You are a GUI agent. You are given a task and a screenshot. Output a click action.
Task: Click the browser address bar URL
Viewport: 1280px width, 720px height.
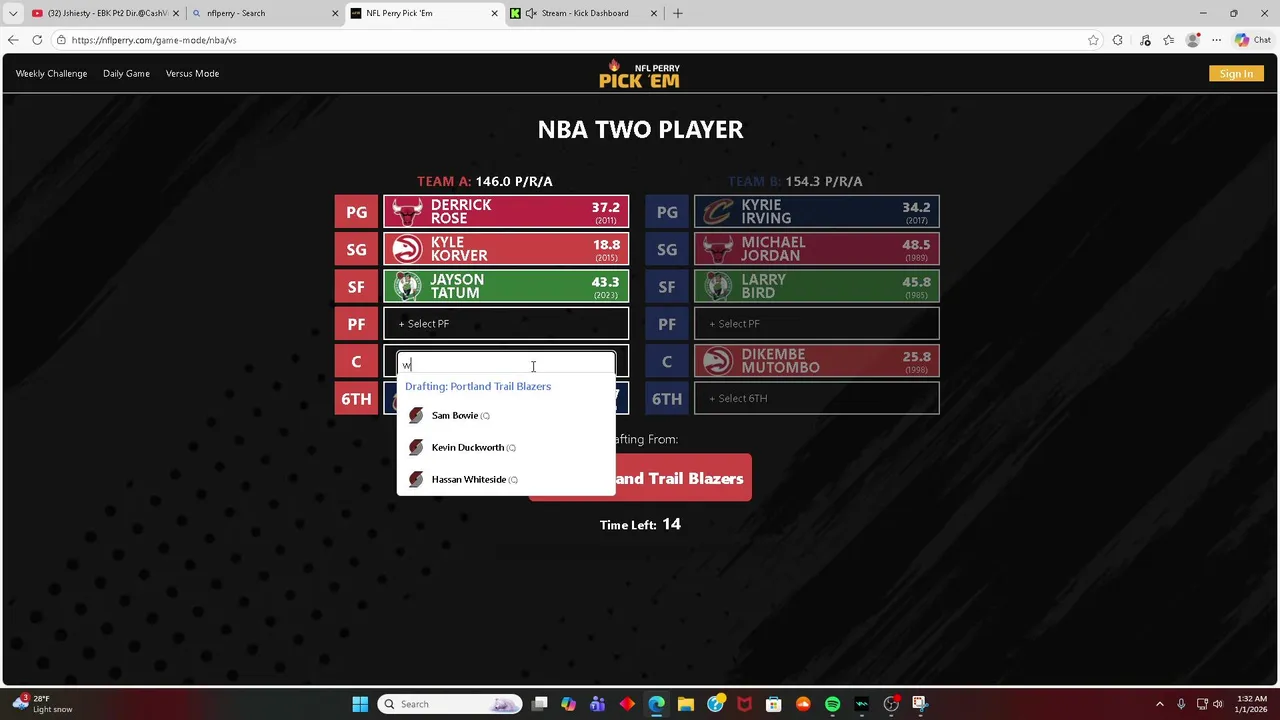coord(154,40)
